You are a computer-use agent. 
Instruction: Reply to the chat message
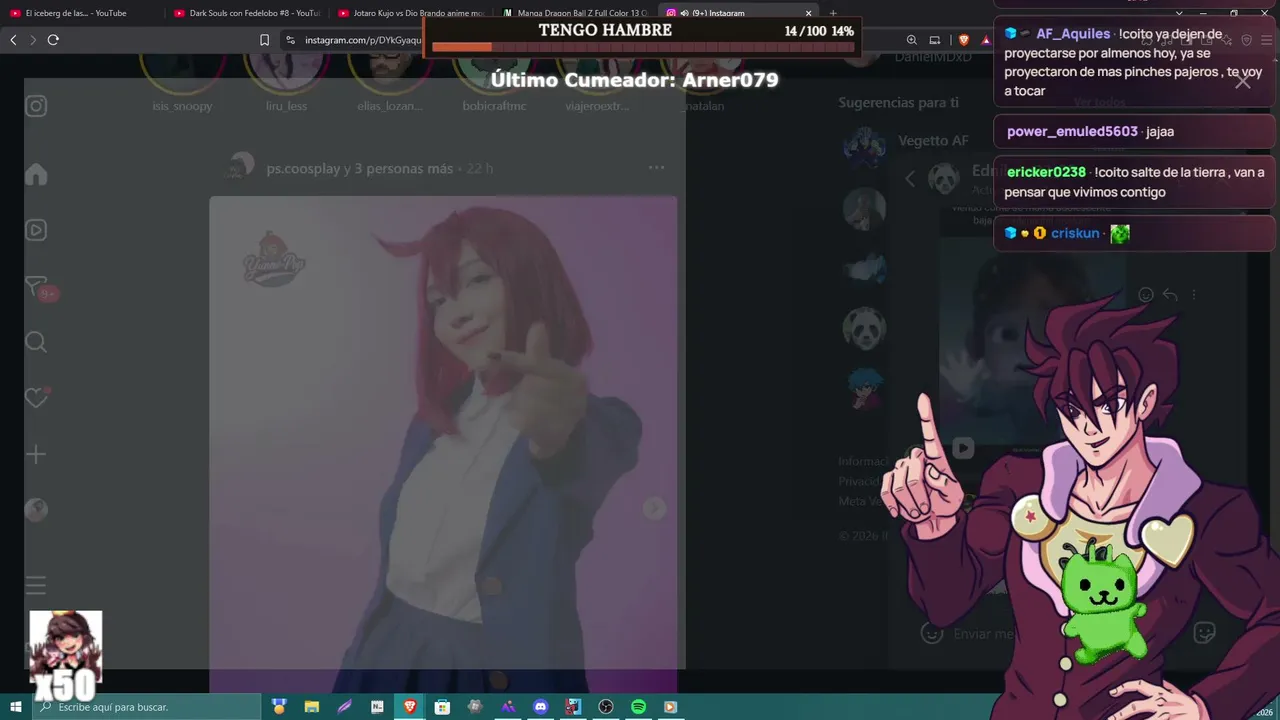(1169, 294)
